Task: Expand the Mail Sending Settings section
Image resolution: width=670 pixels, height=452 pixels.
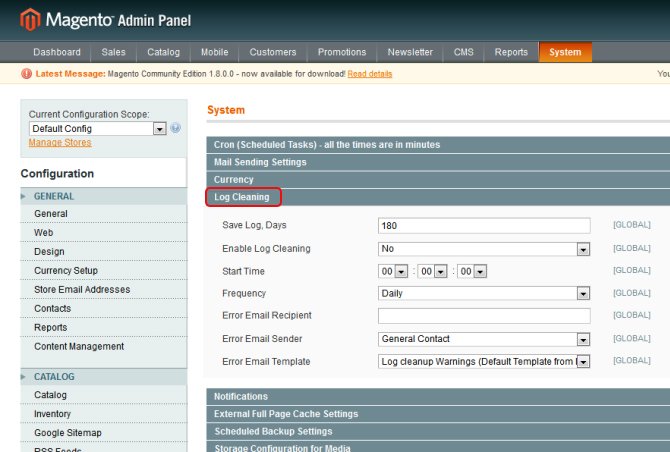Action: (x=438, y=162)
